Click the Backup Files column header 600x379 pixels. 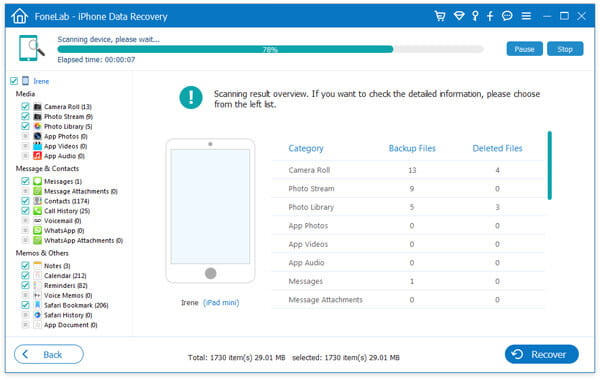click(412, 149)
